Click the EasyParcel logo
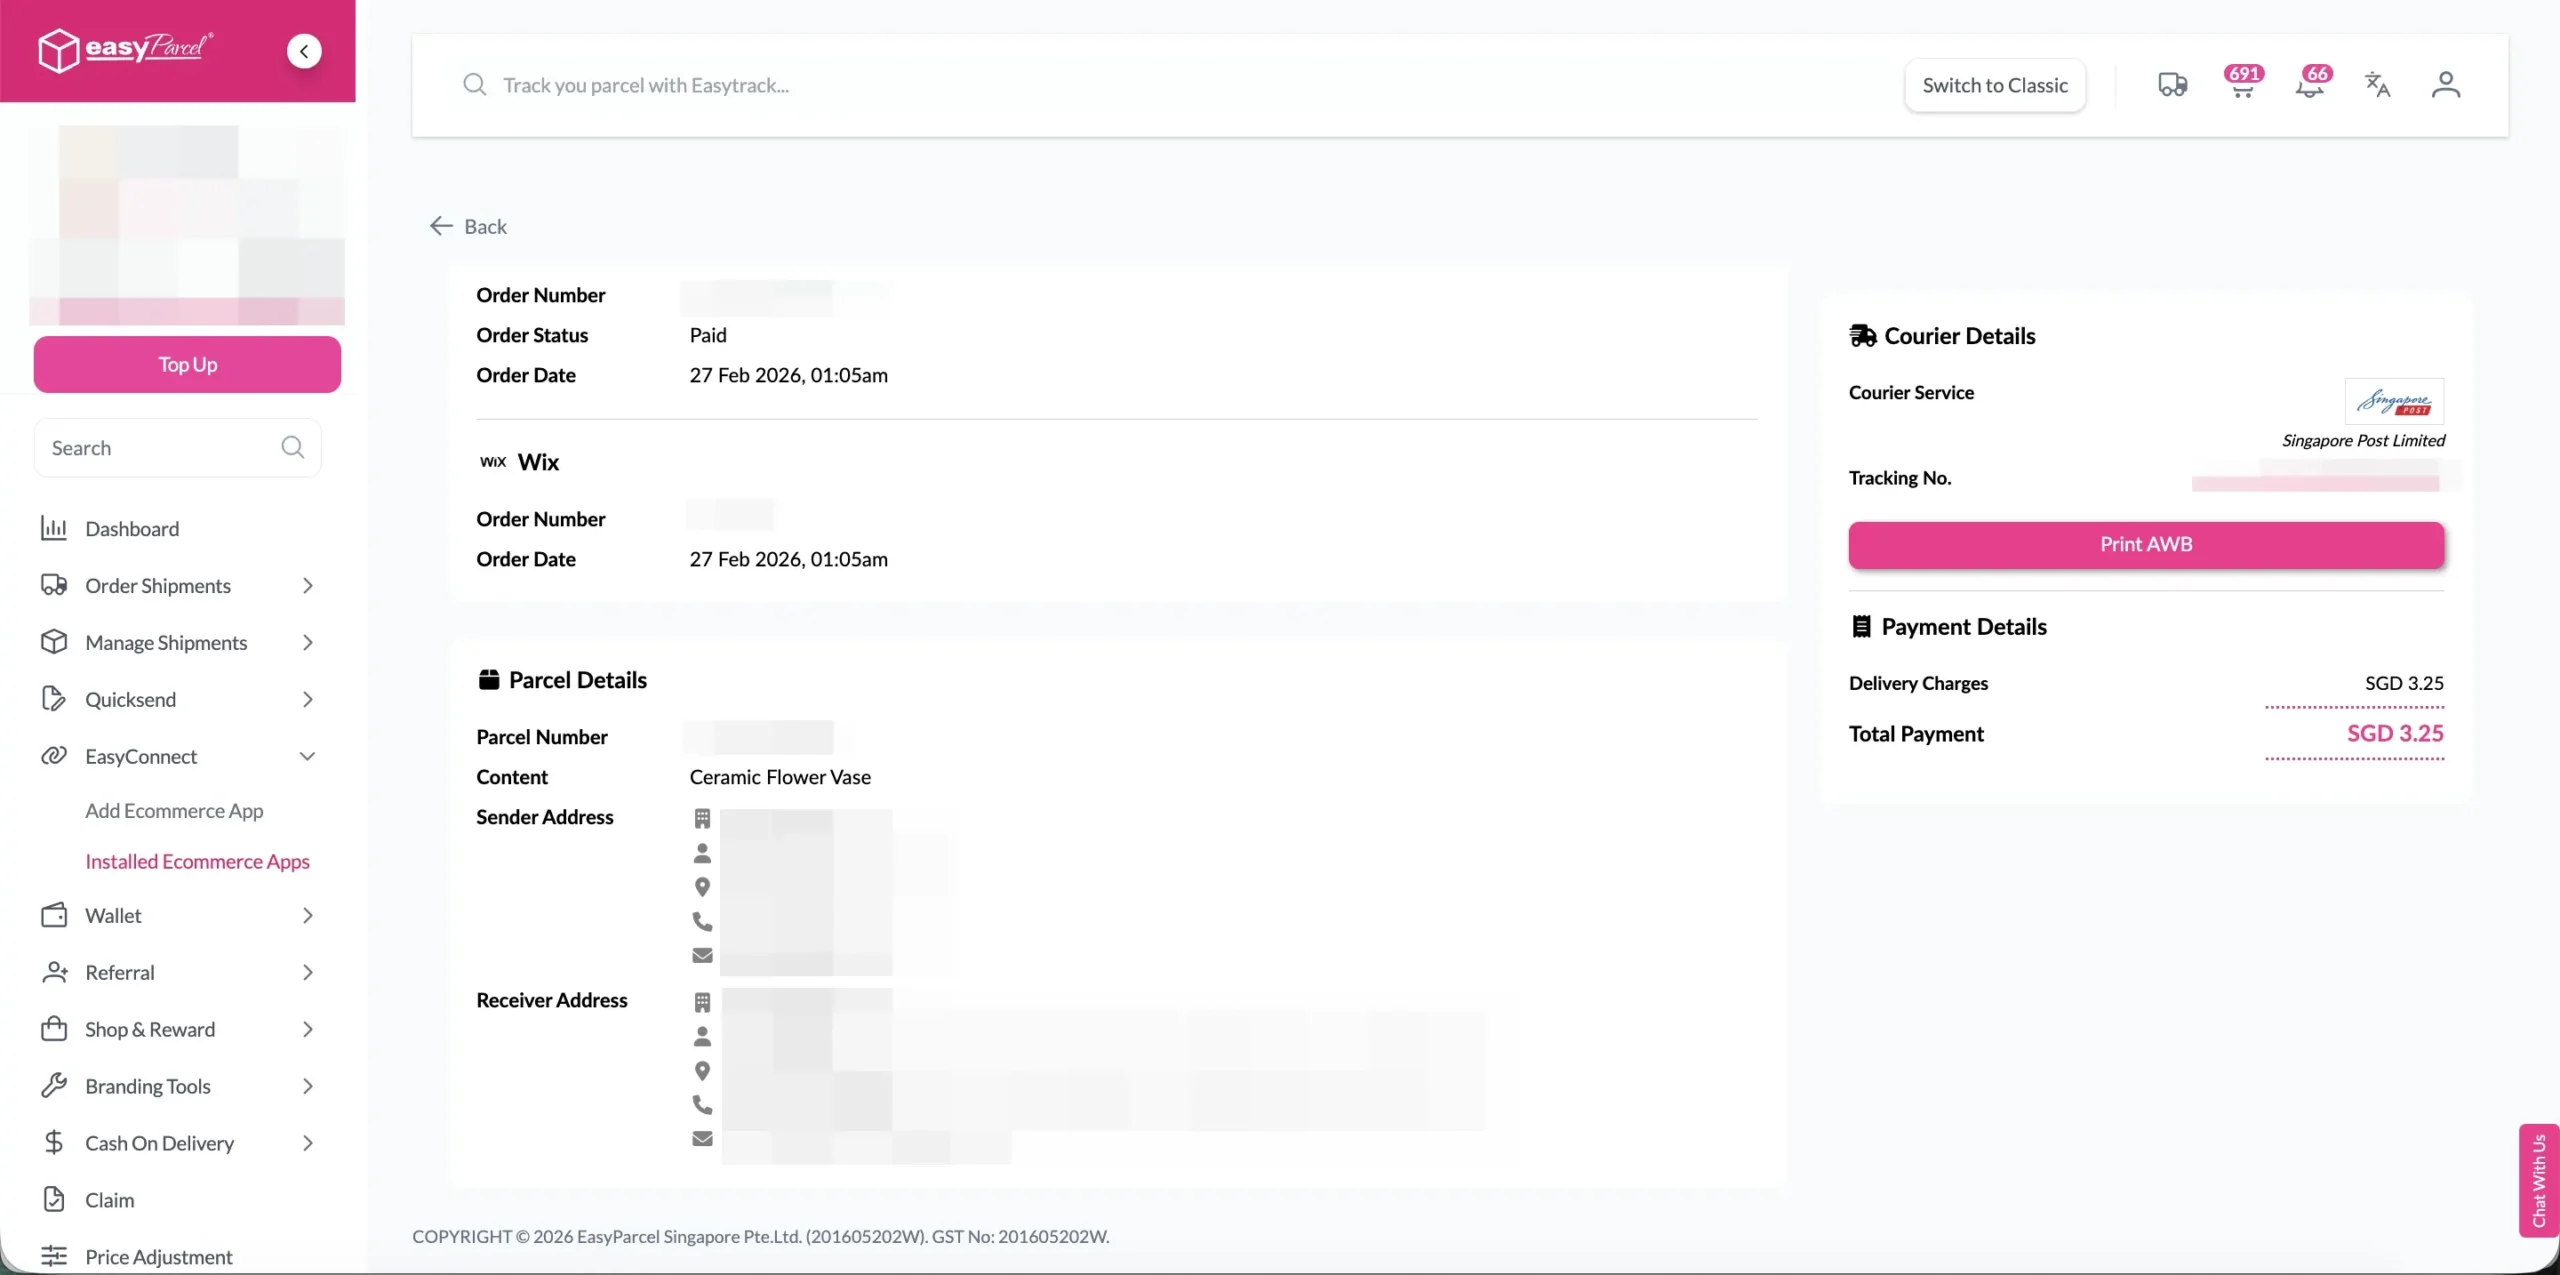The height and width of the screenshot is (1275, 2560). pyautogui.click(x=126, y=49)
